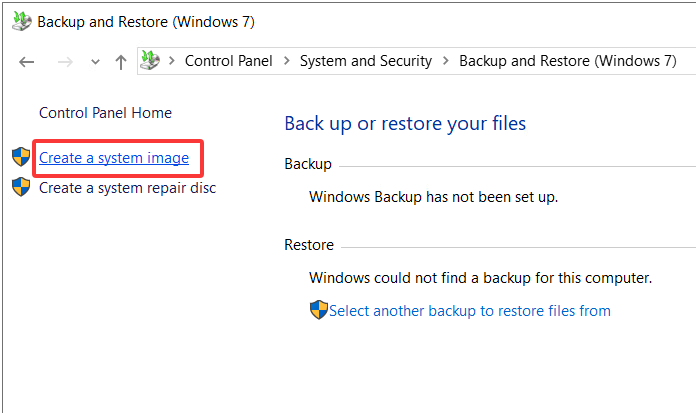Go back using the Back arrow
Screen dimensions: 696x413
point(27,62)
